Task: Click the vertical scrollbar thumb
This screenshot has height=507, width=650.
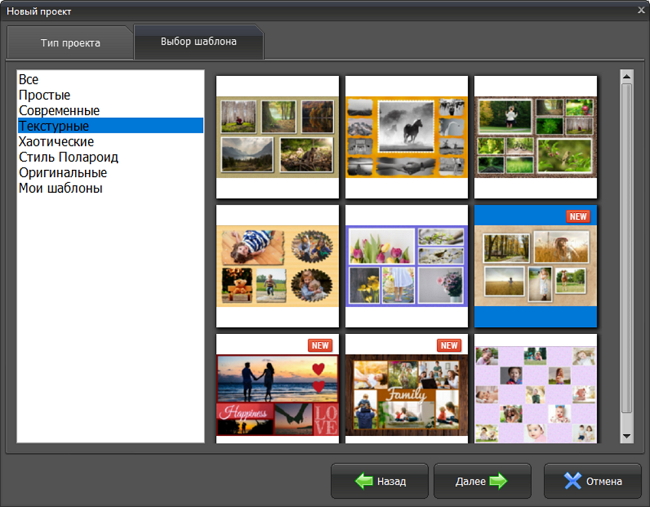Action: [x=626, y=248]
